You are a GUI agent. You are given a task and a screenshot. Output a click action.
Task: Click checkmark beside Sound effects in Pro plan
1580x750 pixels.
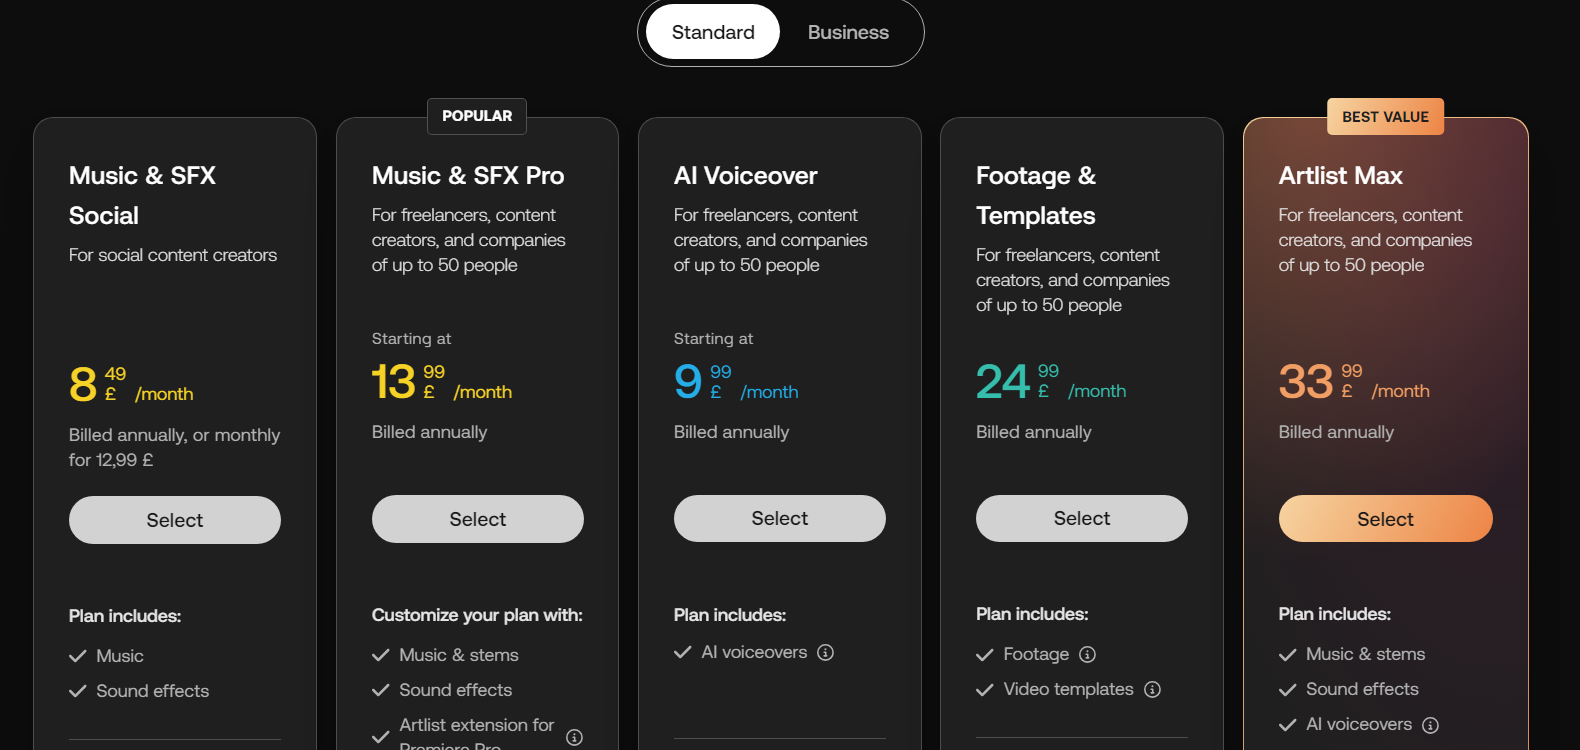point(381,690)
